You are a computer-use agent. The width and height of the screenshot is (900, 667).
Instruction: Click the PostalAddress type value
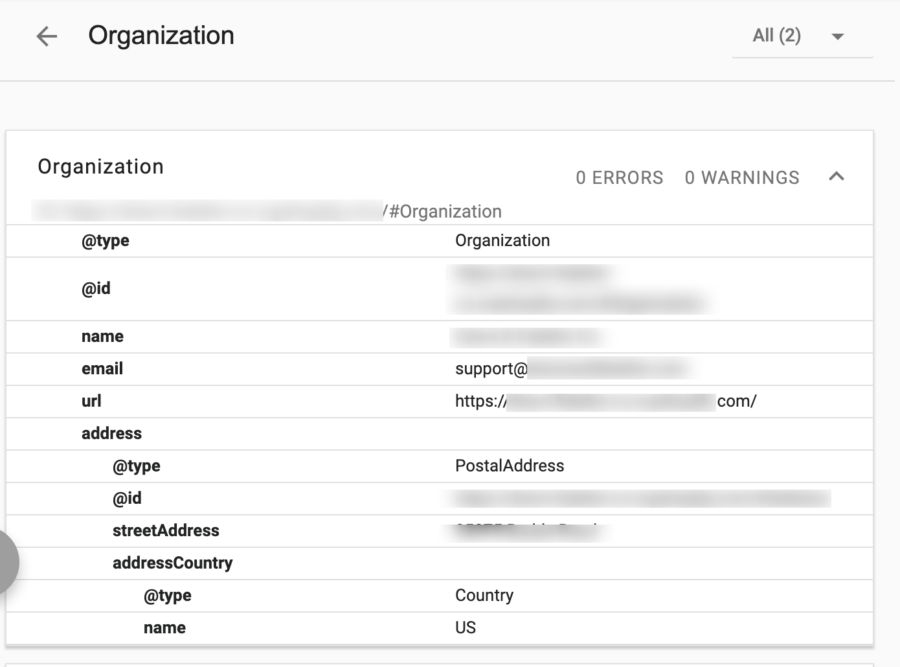click(509, 466)
